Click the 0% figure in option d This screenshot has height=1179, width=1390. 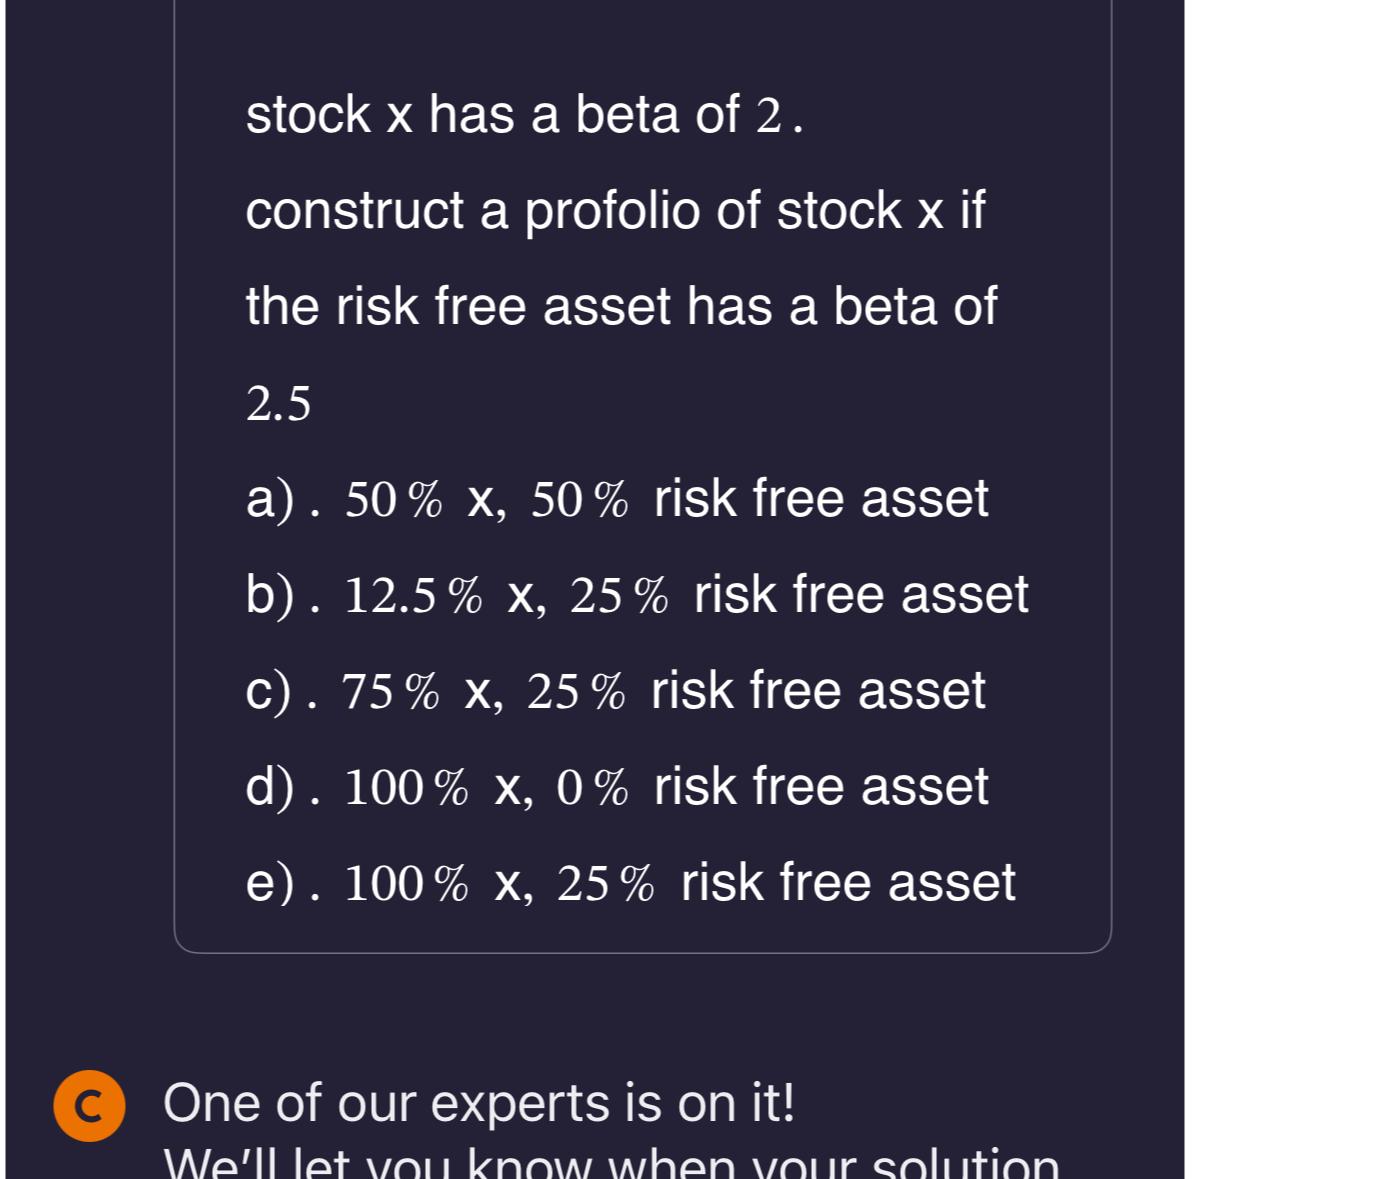click(x=592, y=788)
